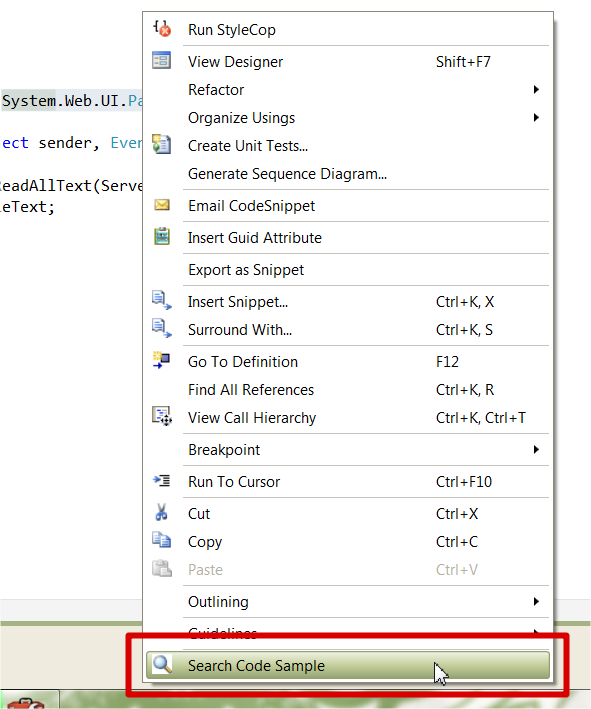Image resolution: width=591 pixels, height=709 pixels.
Task: Click the Run StyleCop icon
Action: point(162,28)
